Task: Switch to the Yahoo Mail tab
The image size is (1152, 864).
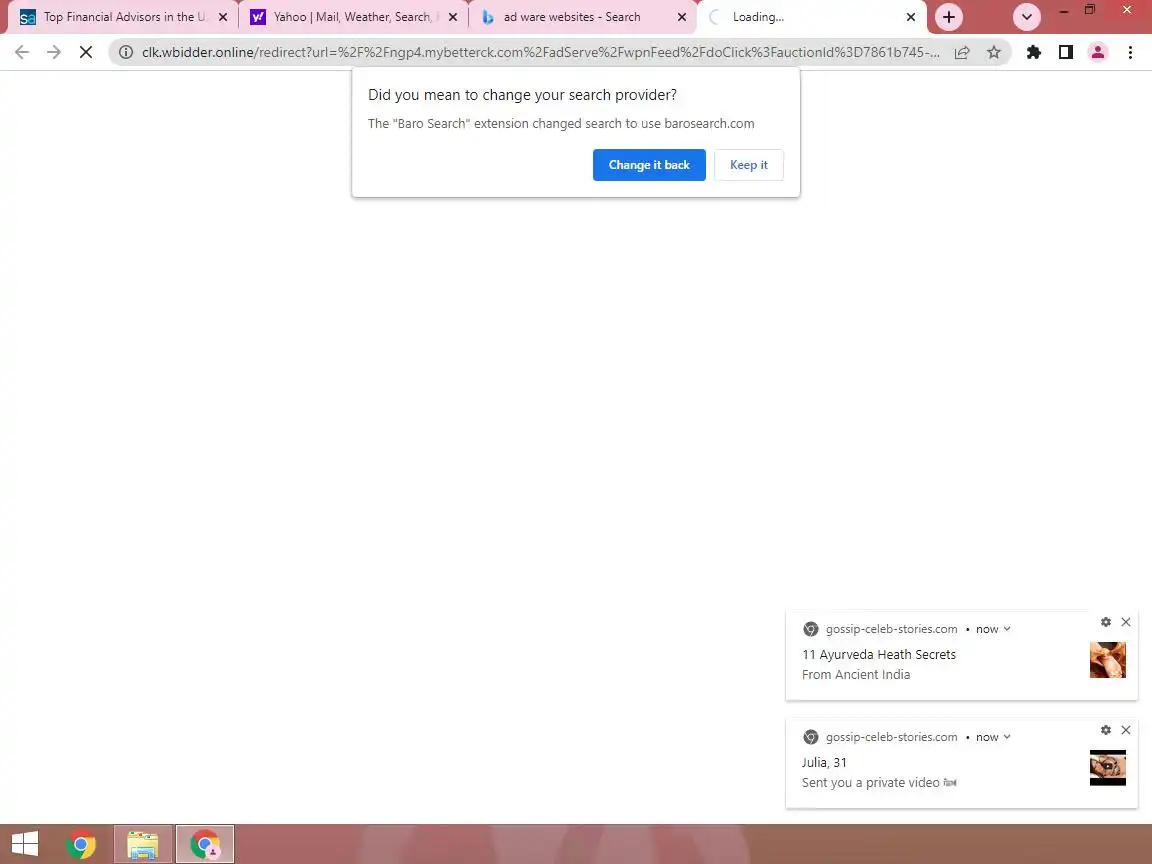Action: (354, 17)
